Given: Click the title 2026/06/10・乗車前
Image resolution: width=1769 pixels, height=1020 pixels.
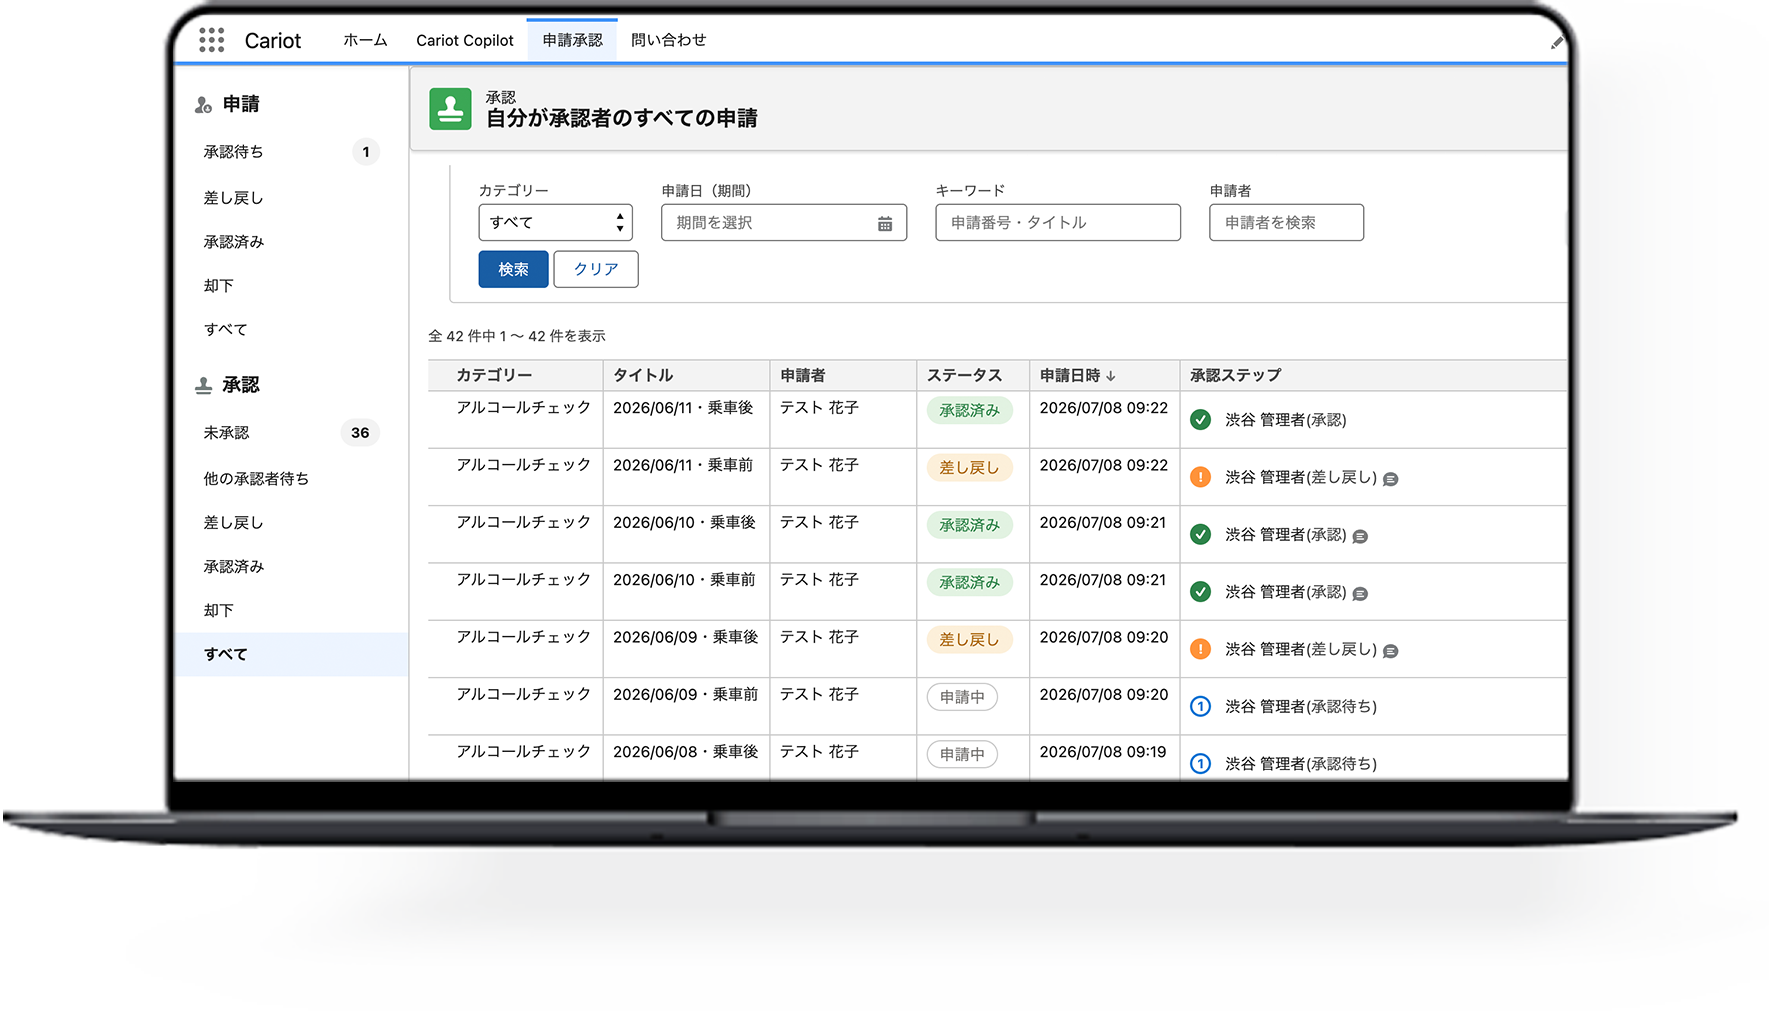Looking at the screenshot, I should (684, 580).
